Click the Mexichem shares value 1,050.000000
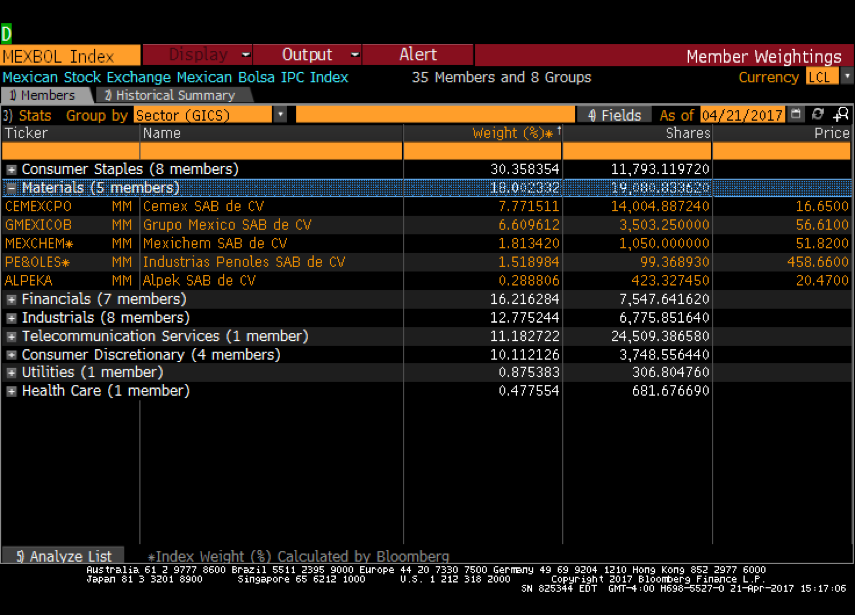Screen dimensions: 855x615 [664, 244]
